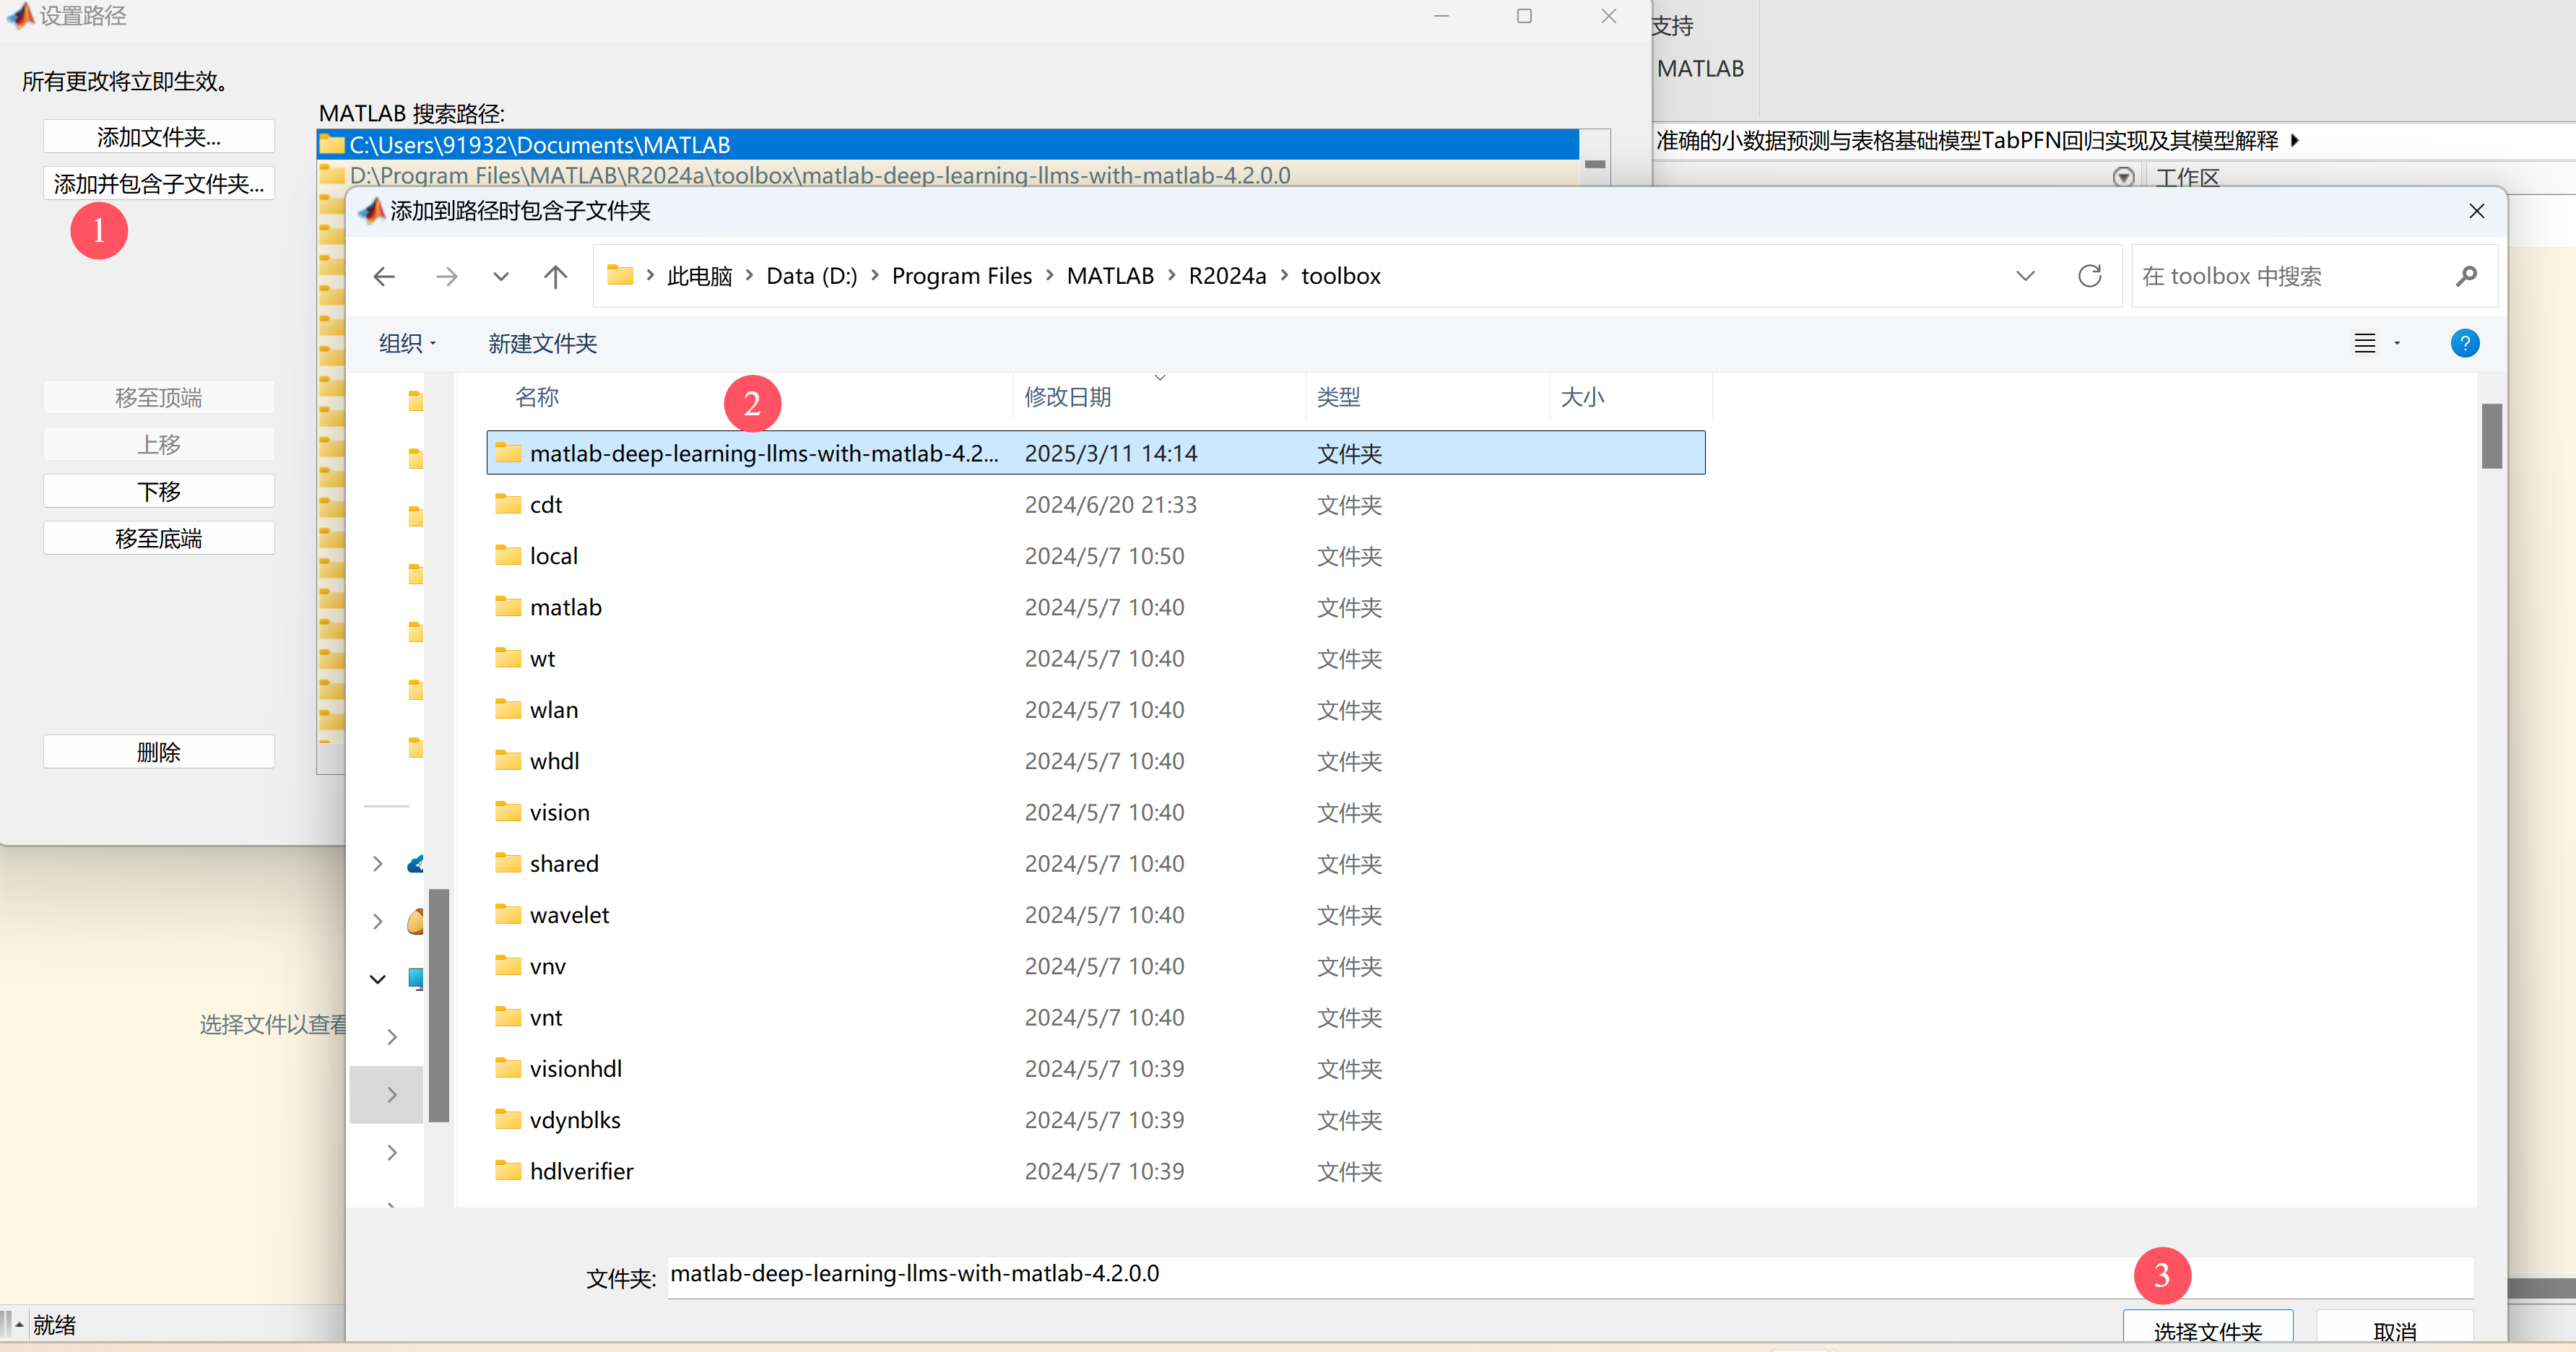Select the vdynblks folder icon
The height and width of the screenshot is (1352, 2576).
pos(508,1119)
